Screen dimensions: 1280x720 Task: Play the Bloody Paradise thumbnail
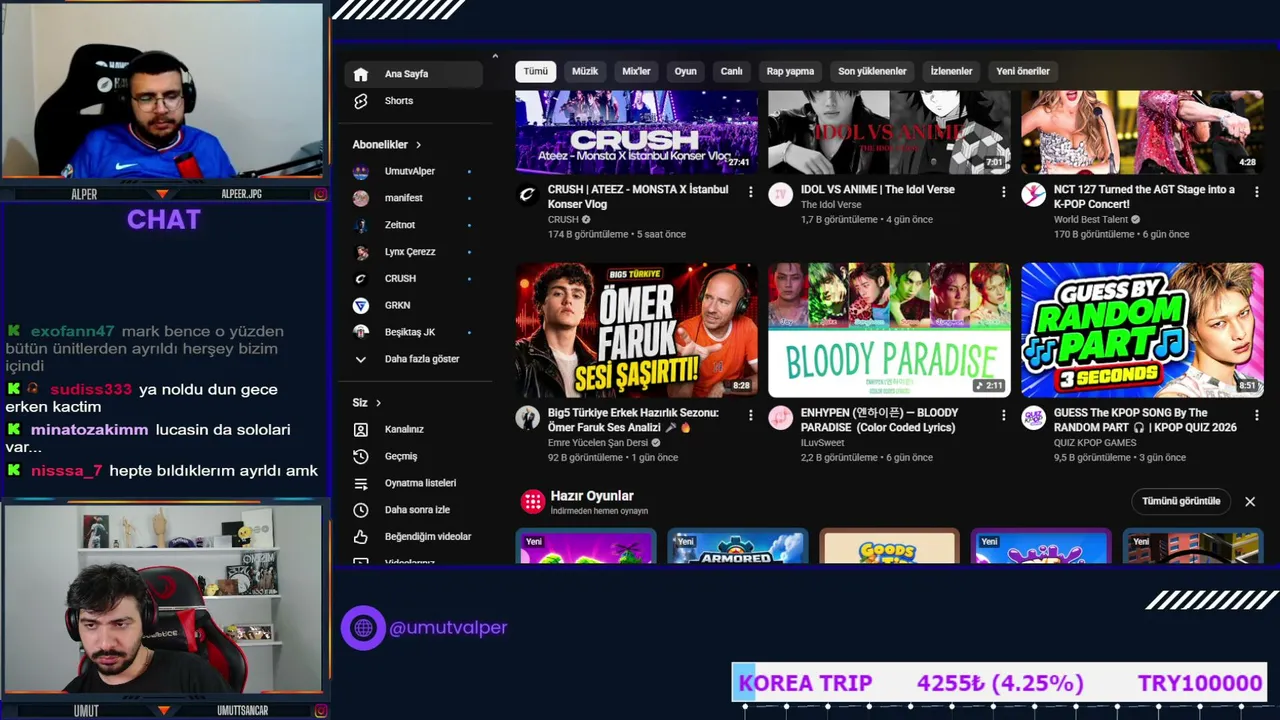click(889, 330)
